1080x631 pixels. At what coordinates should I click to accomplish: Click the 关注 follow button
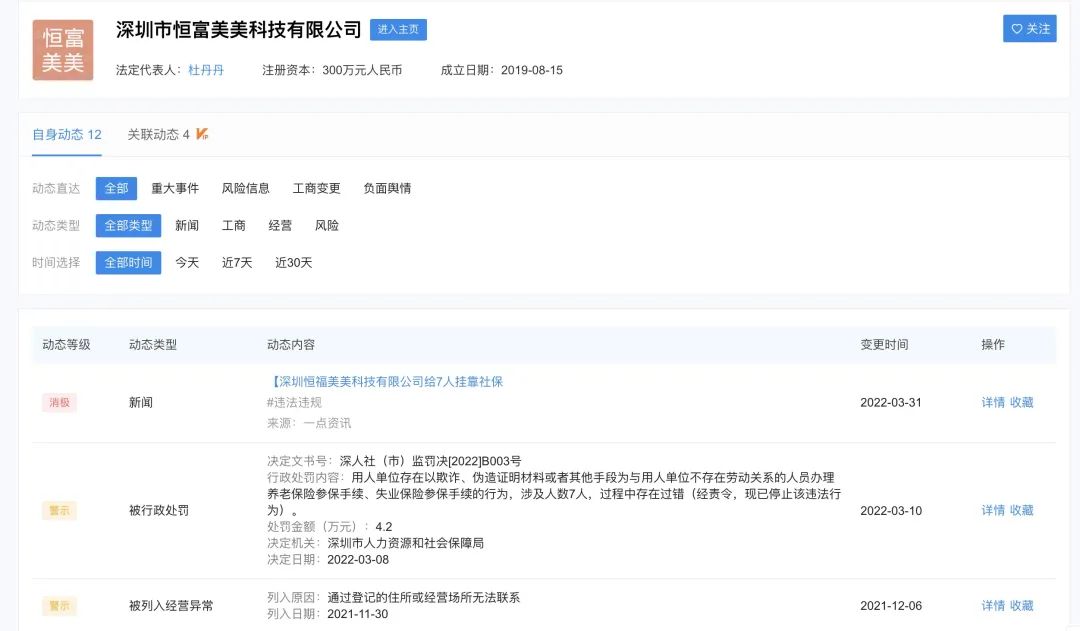[1029, 29]
